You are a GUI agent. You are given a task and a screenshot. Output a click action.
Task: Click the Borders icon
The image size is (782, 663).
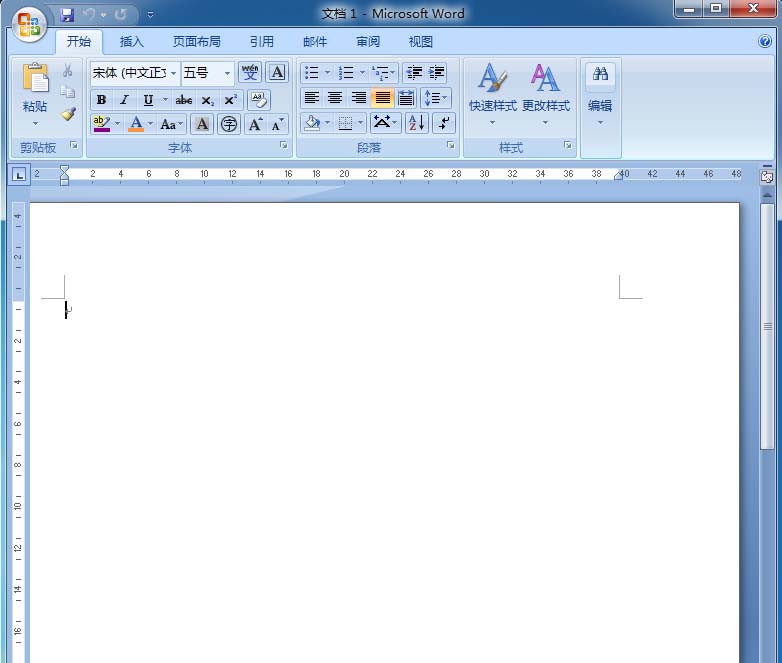click(345, 123)
